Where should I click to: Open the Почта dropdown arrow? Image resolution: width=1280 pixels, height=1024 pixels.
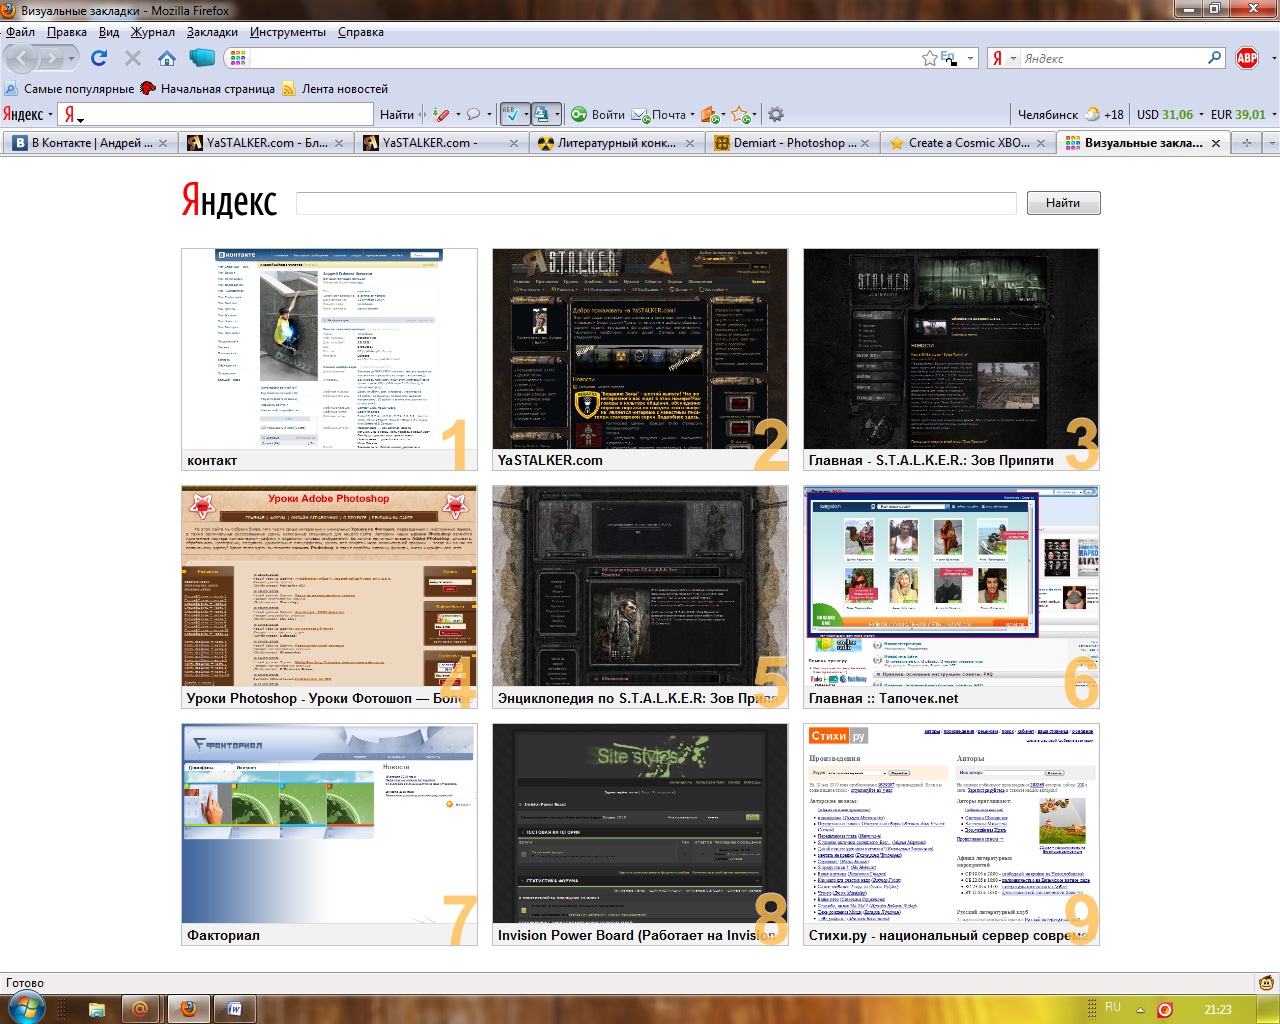click(x=692, y=115)
